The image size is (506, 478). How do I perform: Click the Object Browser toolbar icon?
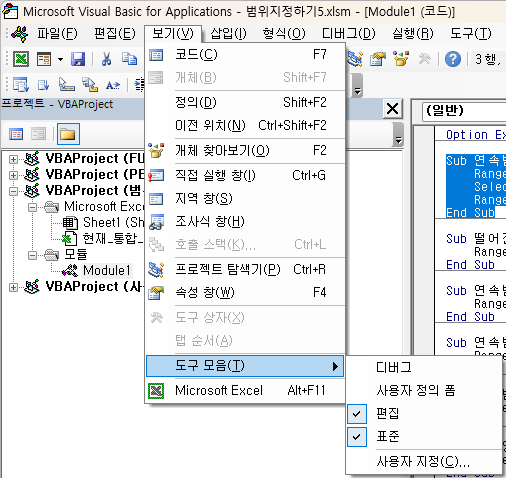tap(401, 59)
